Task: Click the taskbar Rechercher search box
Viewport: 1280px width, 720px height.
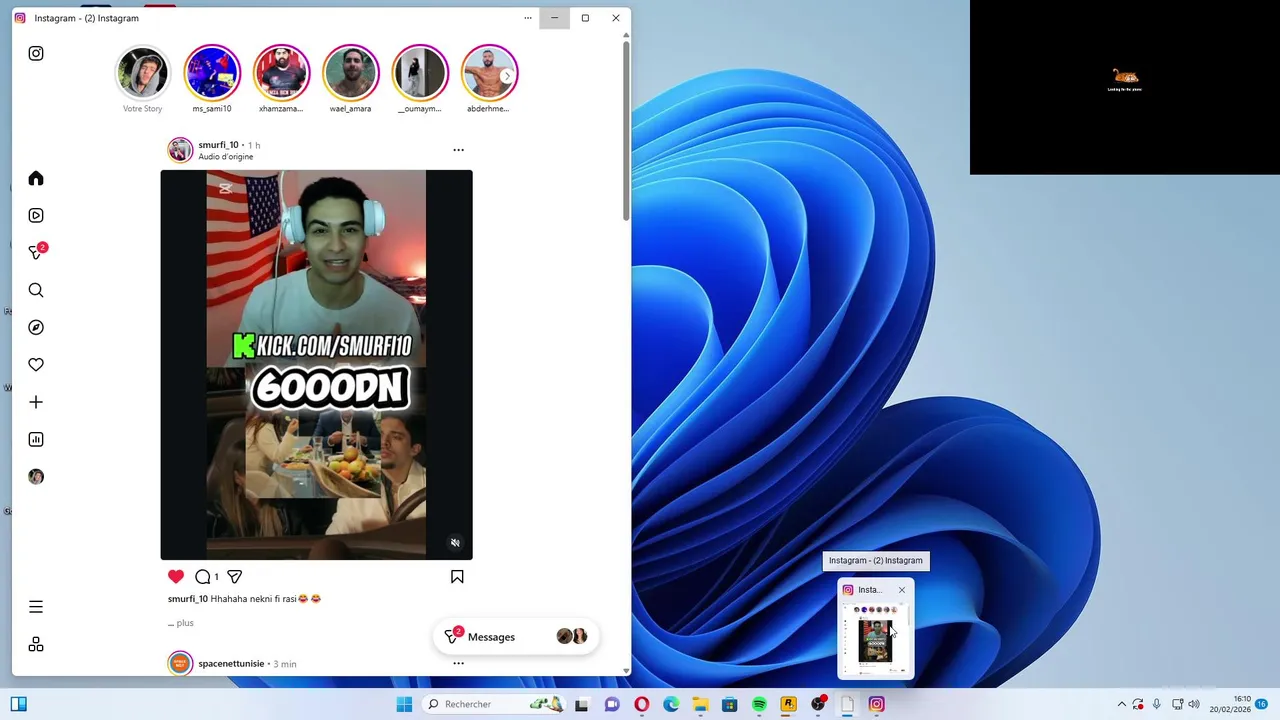Action: pos(494,704)
